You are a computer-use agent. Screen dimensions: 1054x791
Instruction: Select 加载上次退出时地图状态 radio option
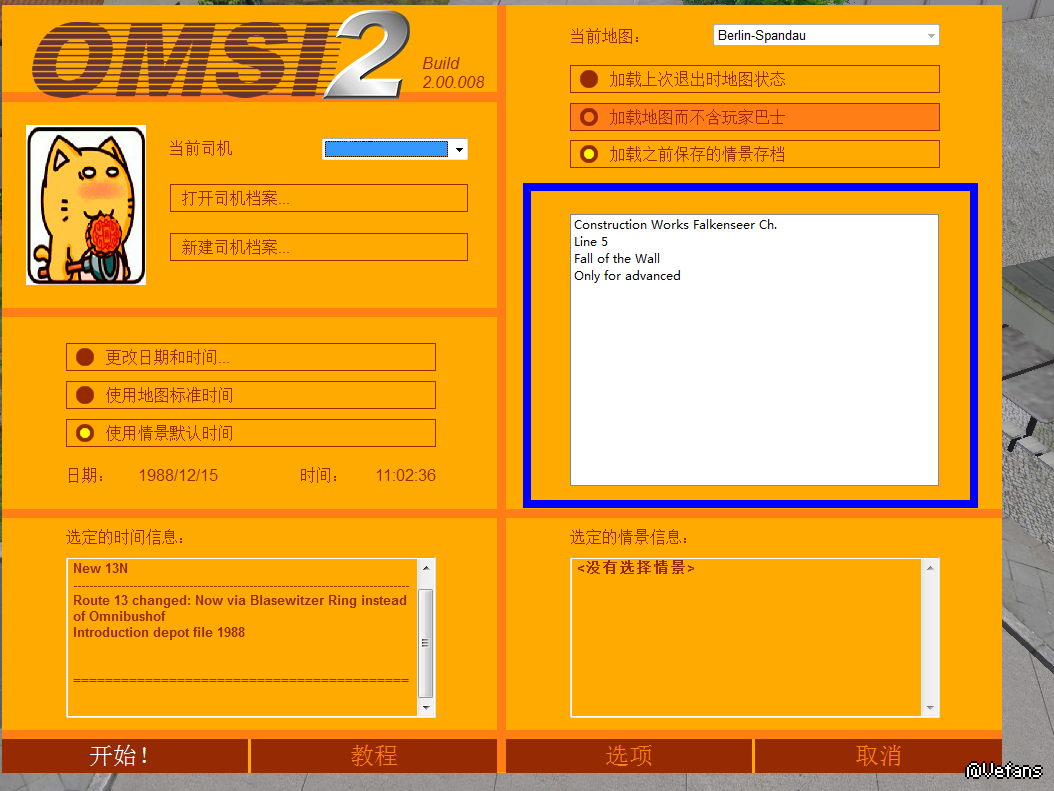point(754,79)
